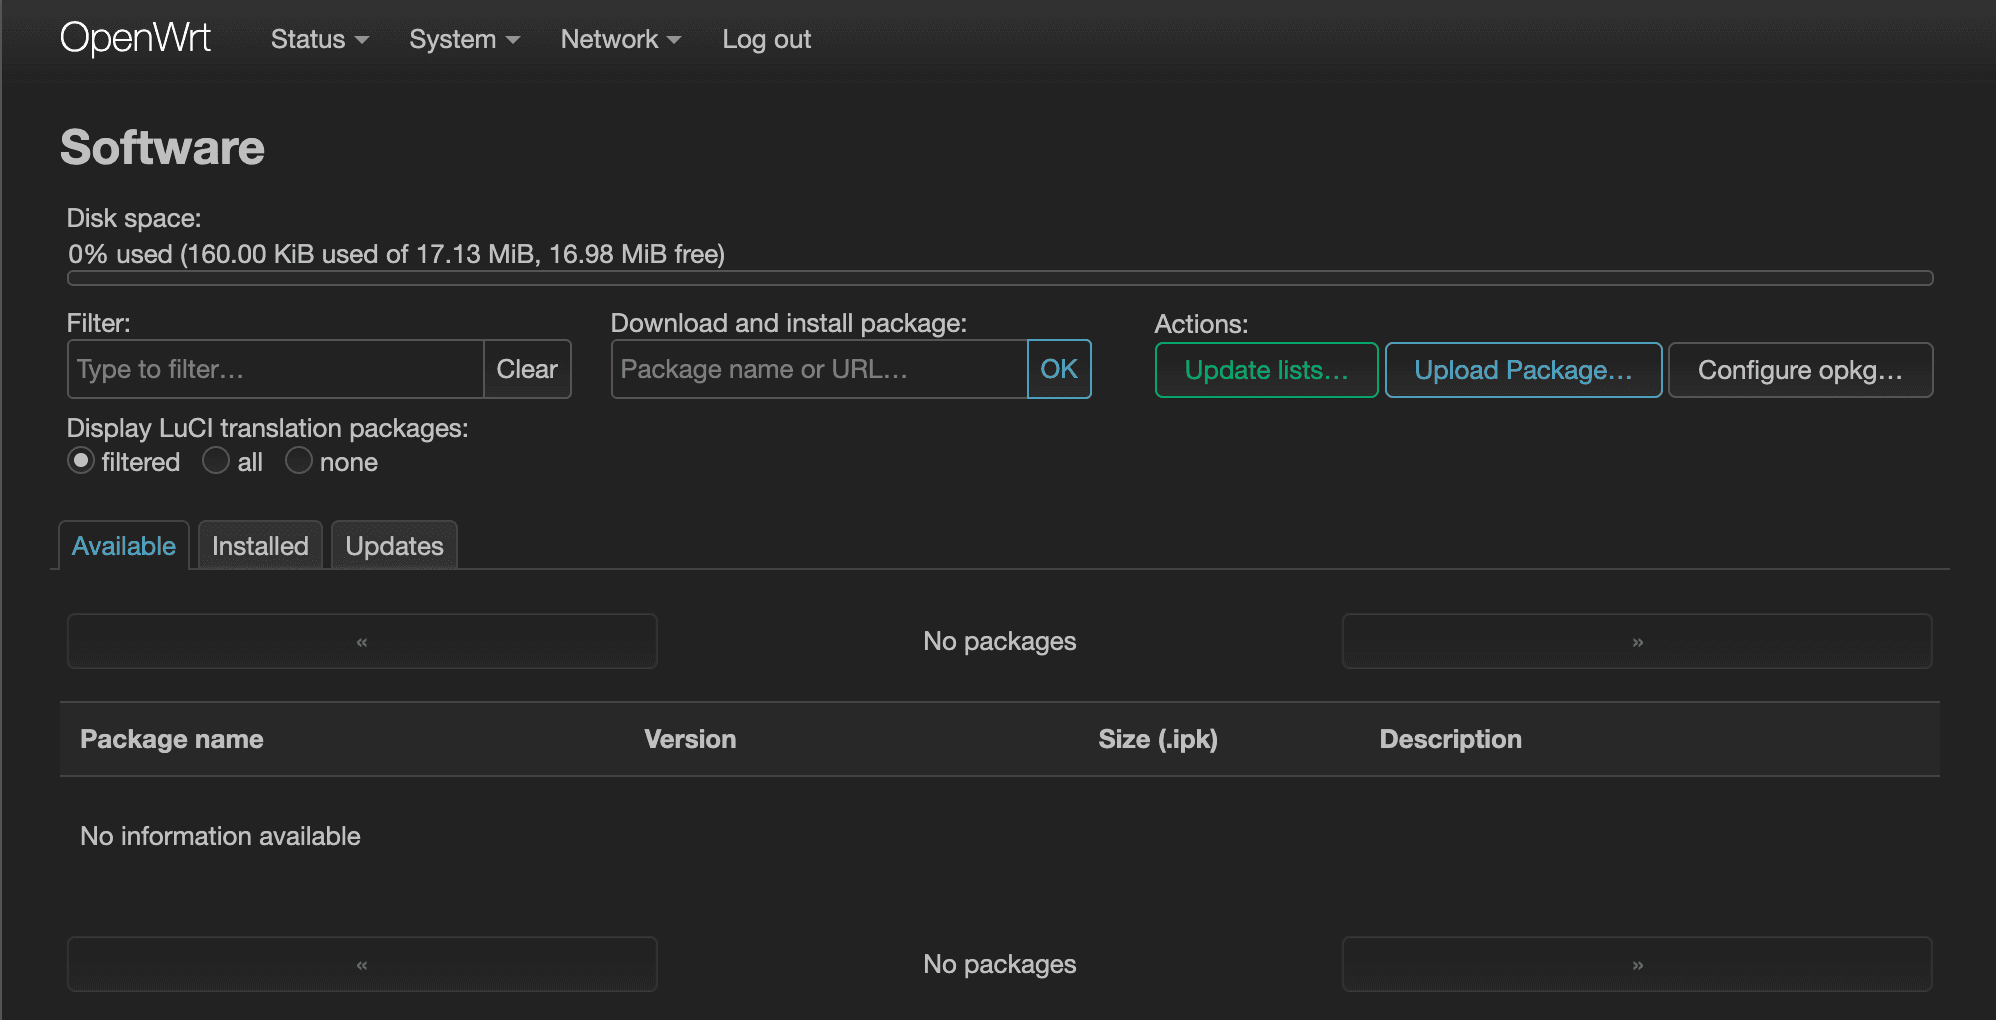This screenshot has width=1996, height=1020.
Task: Switch to the Available tab
Action: pos(124,546)
